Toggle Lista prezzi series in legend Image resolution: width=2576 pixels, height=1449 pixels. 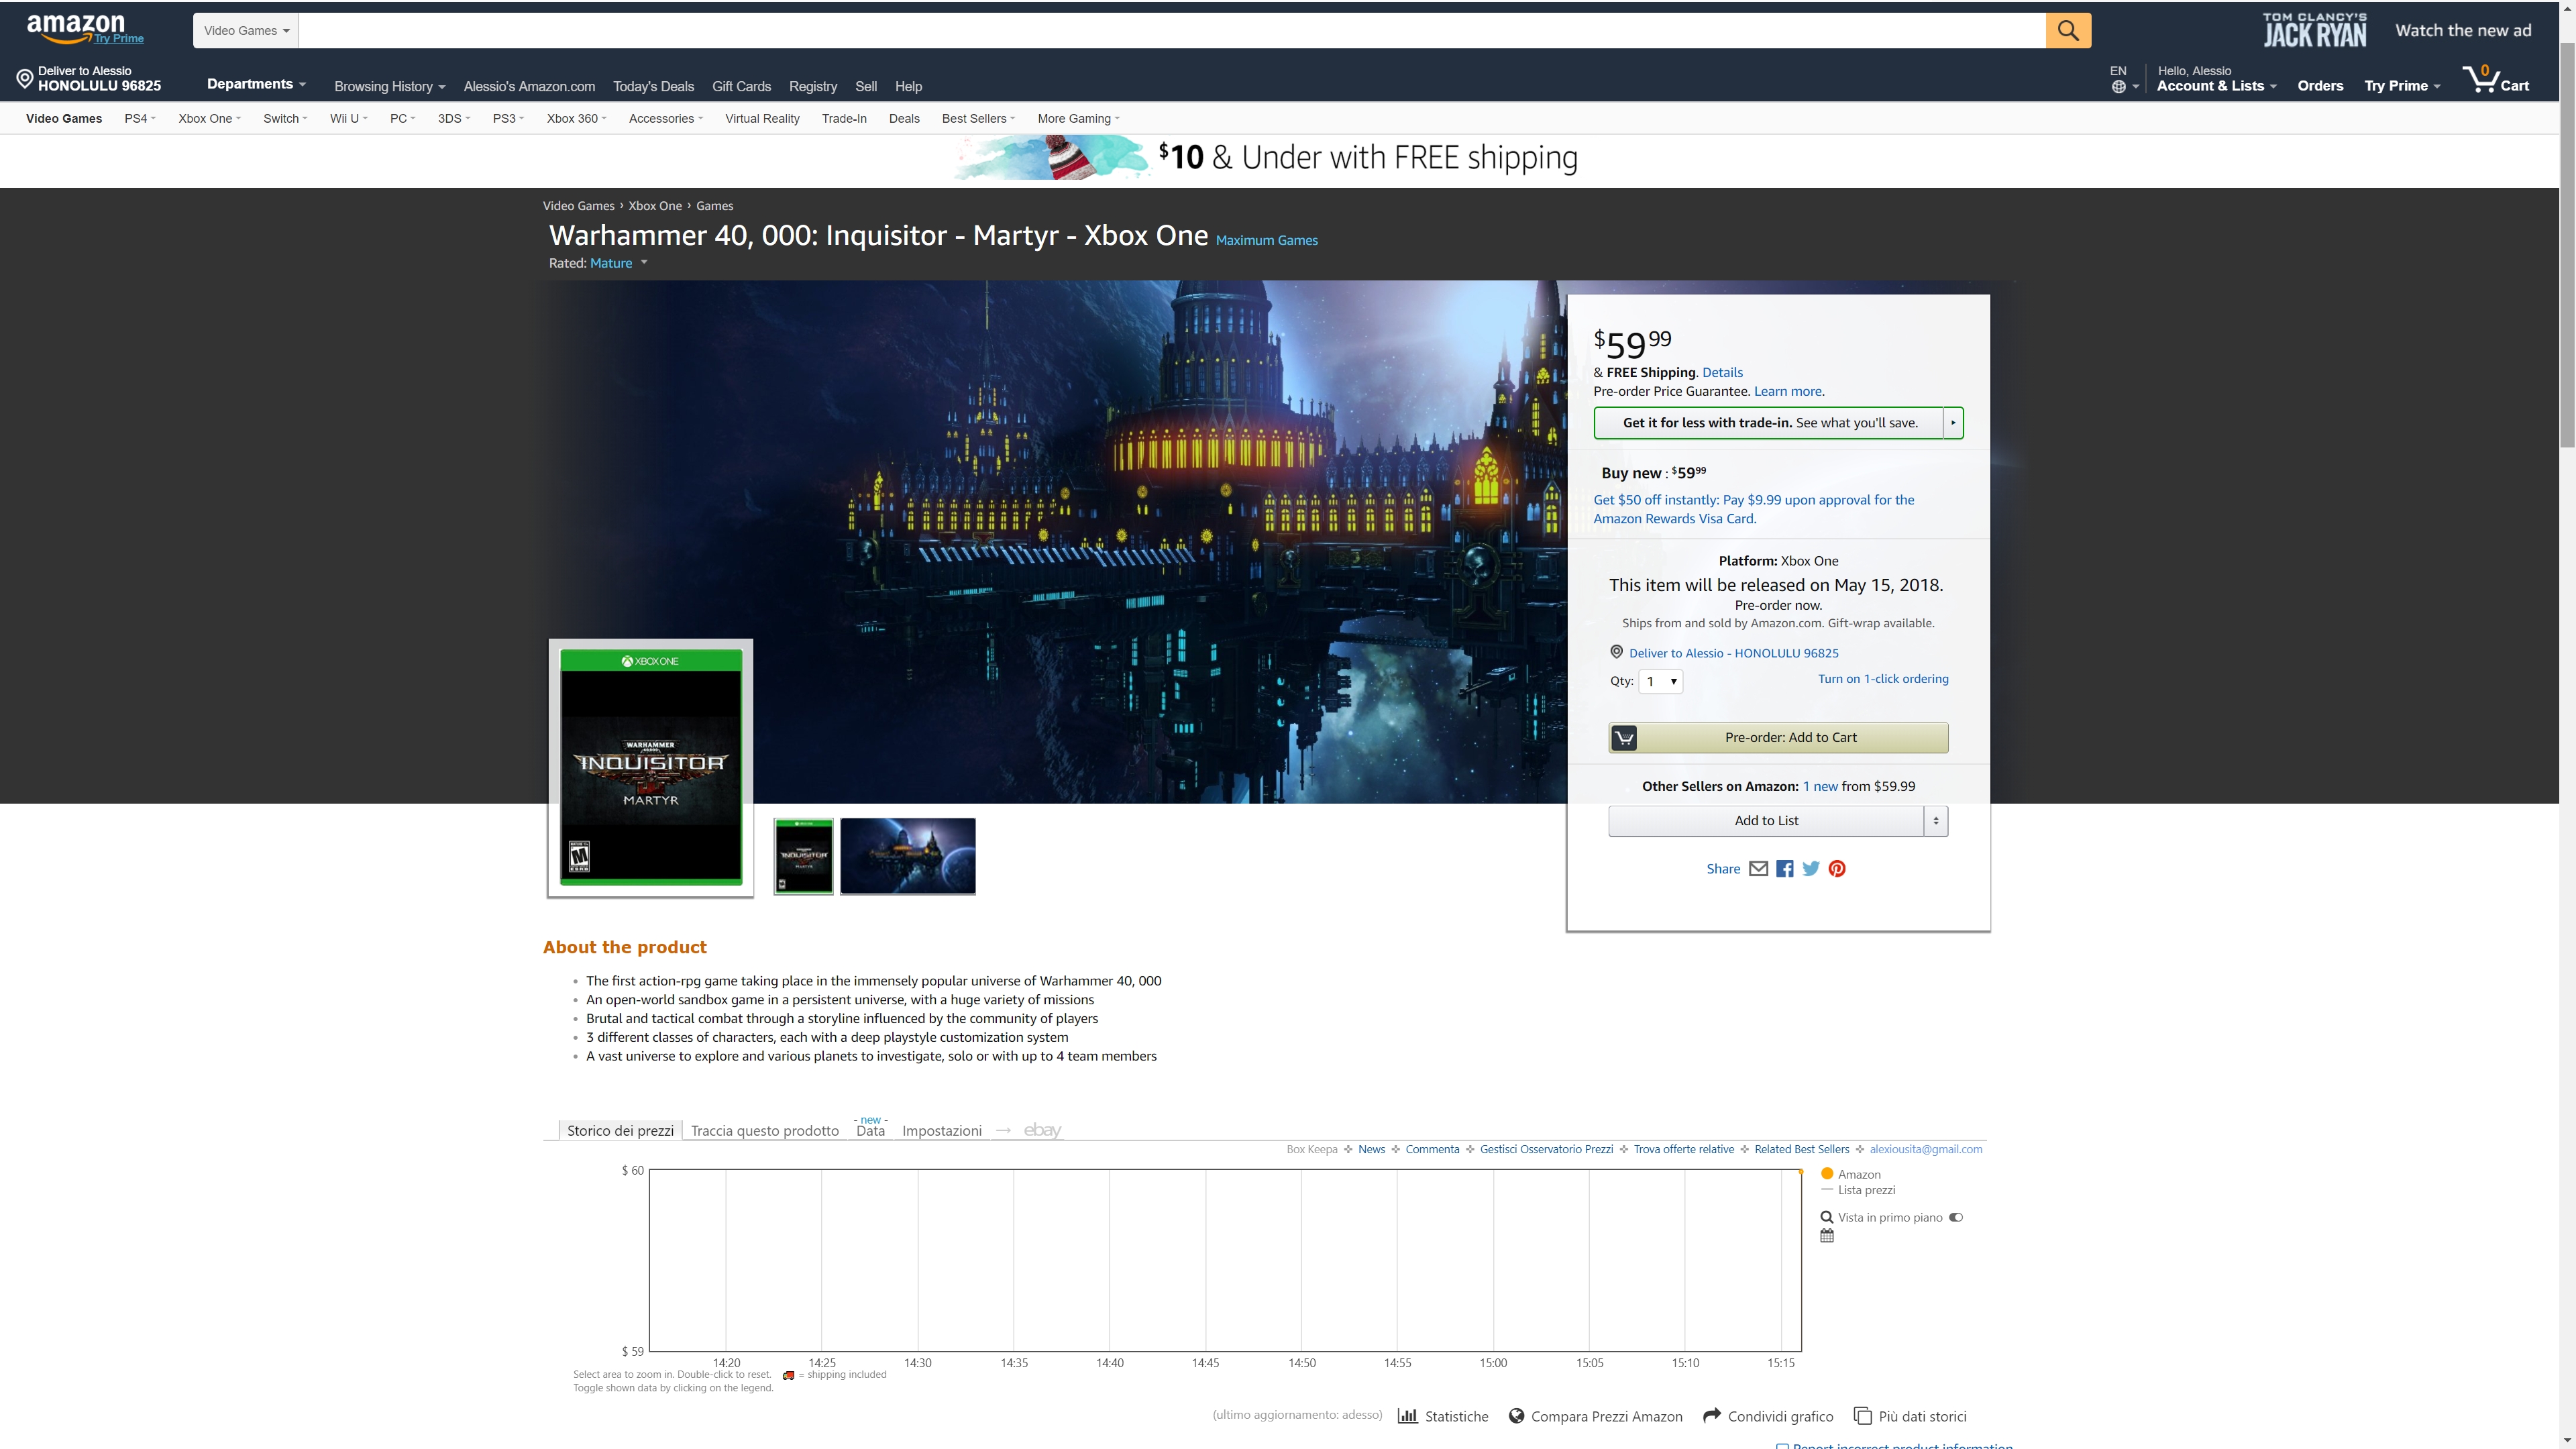click(x=1865, y=1190)
